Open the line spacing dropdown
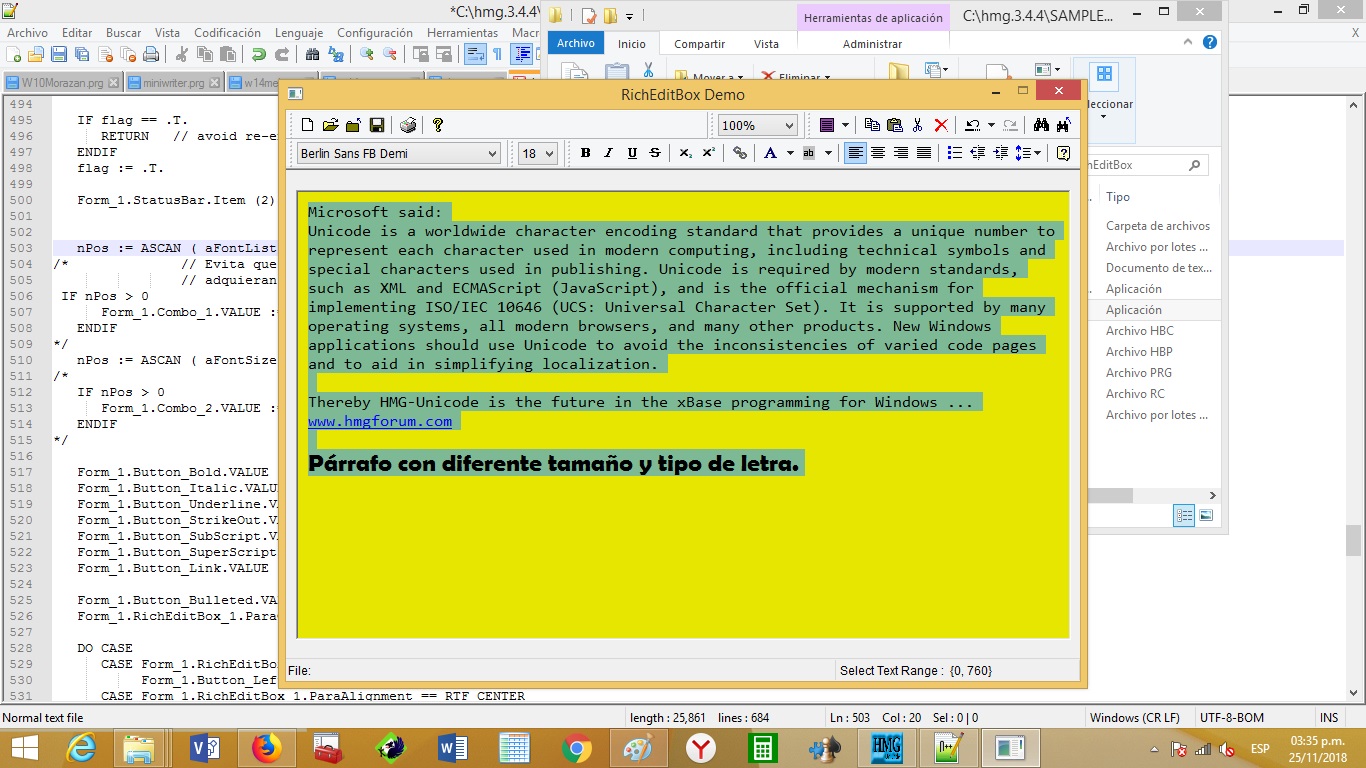 pos(1029,153)
